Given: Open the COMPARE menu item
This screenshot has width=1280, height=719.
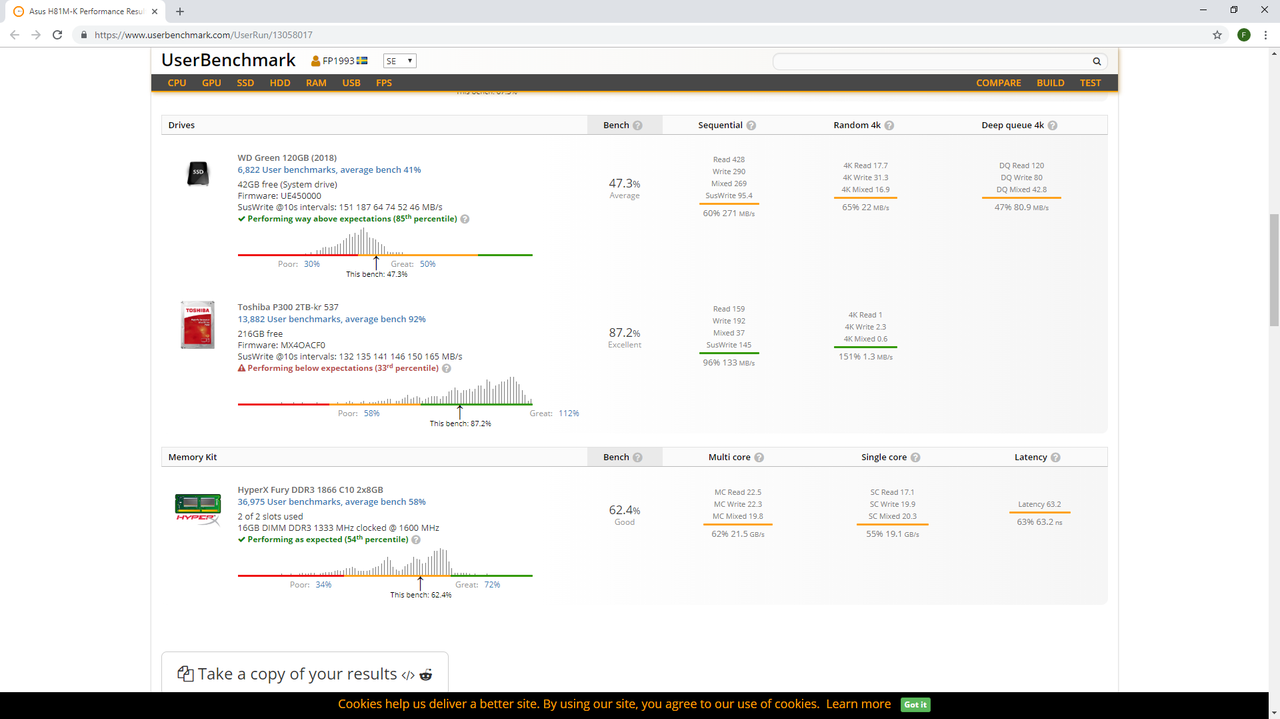Looking at the screenshot, I should [999, 83].
